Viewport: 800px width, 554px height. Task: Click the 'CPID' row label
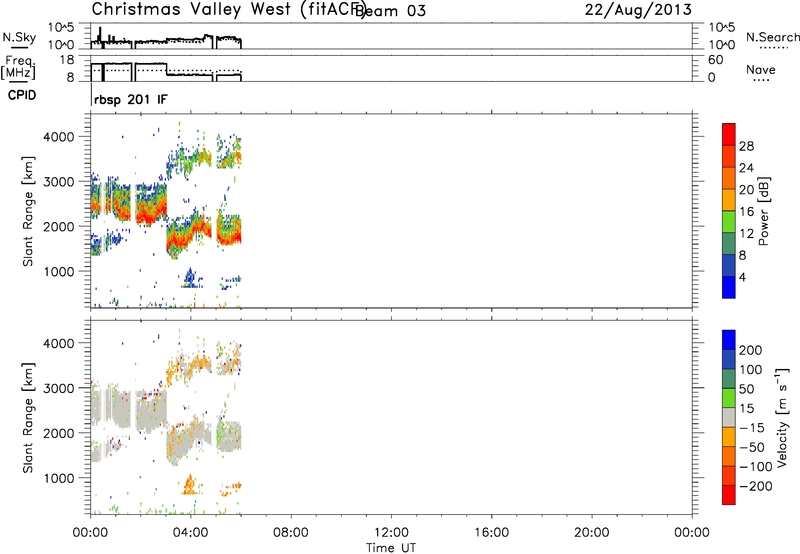pyautogui.click(x=22, y=95)
